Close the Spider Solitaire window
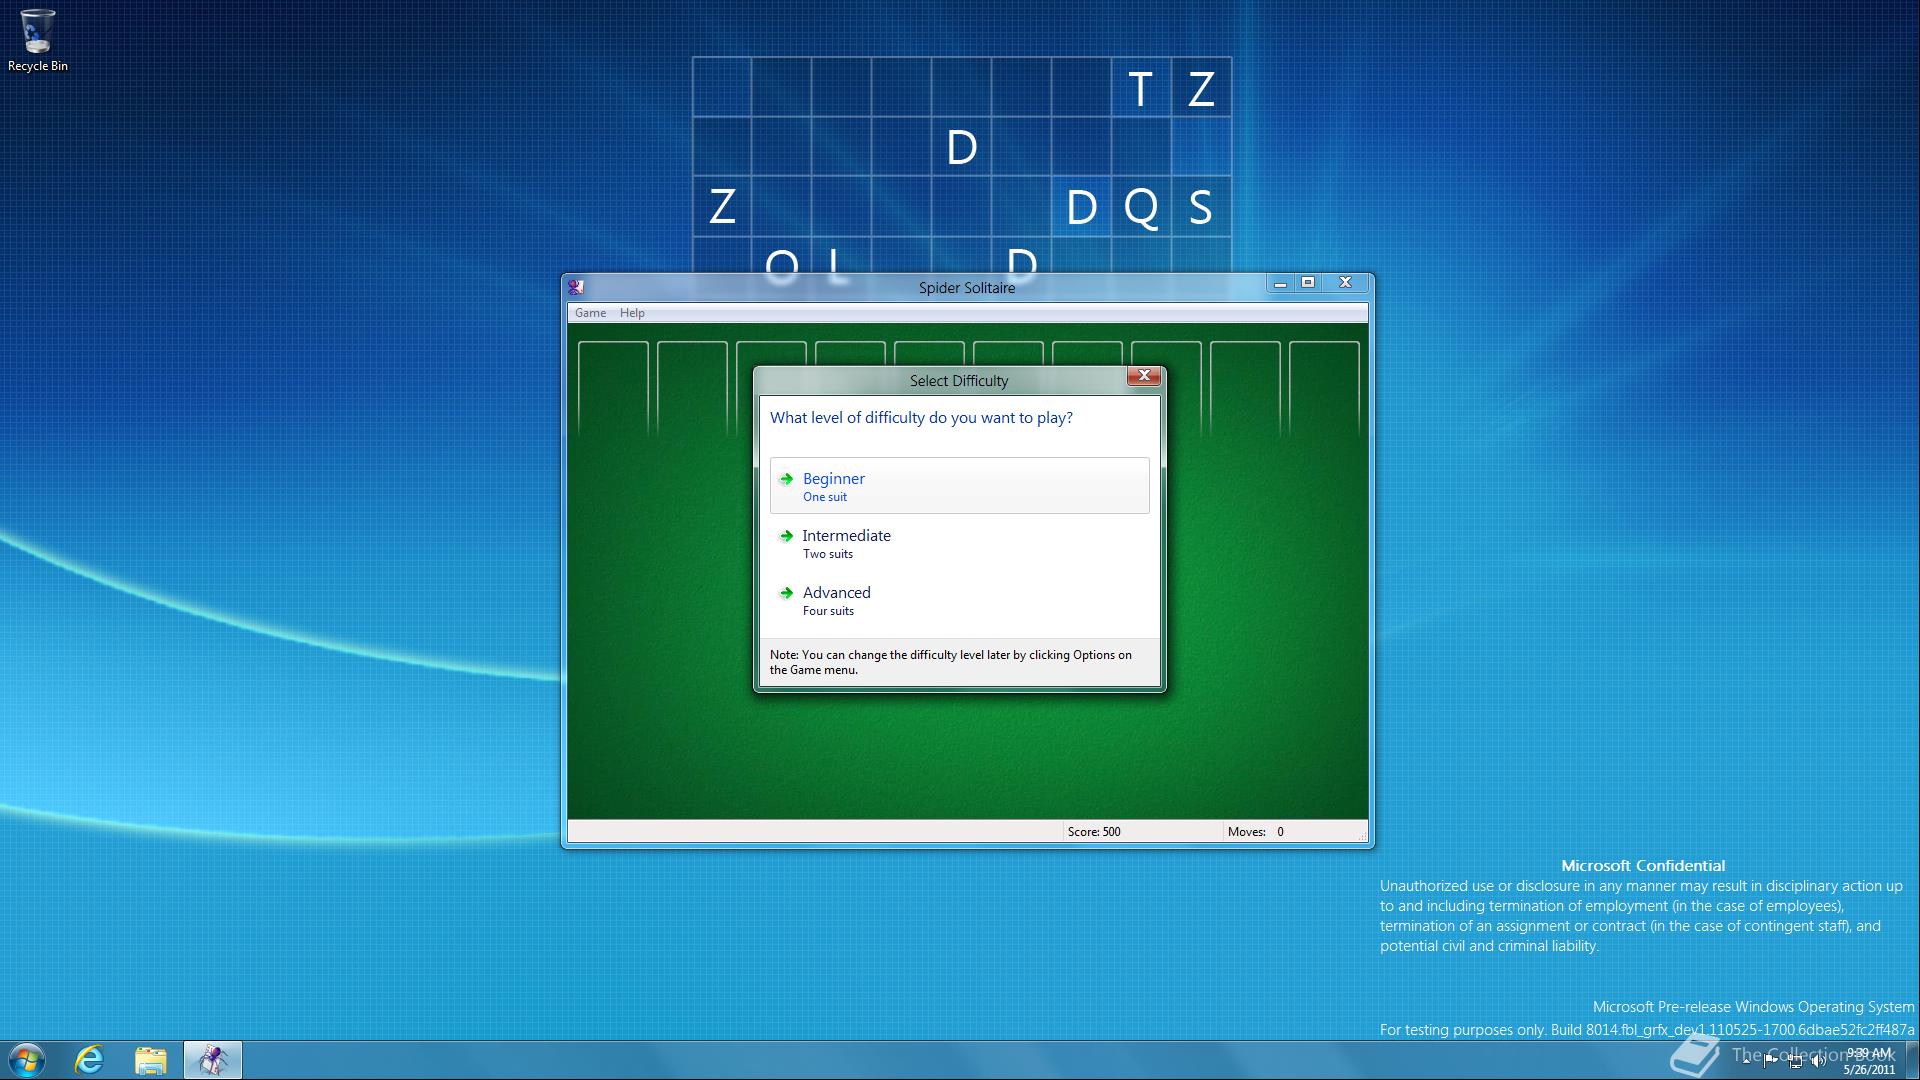 click(1345, 283)
